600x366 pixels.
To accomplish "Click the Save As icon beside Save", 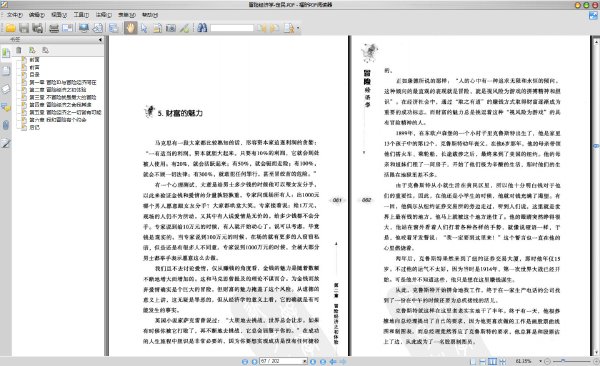I will 38,28.
